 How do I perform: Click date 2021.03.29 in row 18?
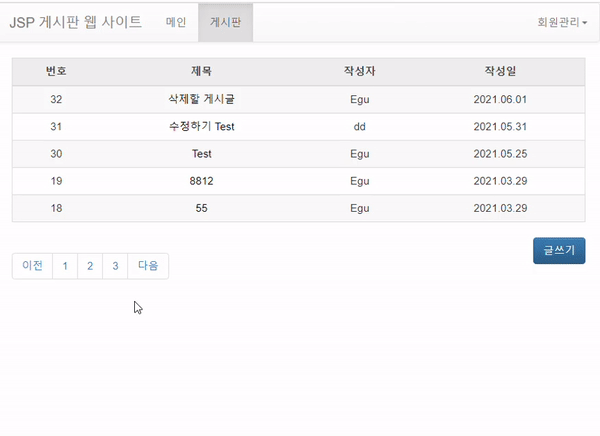(x=501, y=208)
